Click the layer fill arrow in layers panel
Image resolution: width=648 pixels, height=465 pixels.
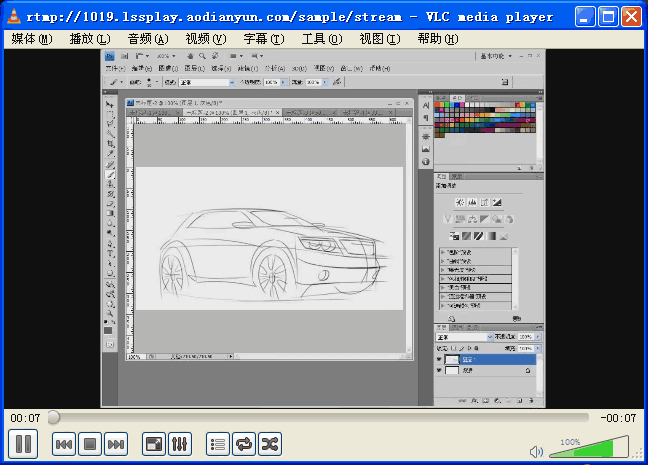tap(538, 348)
